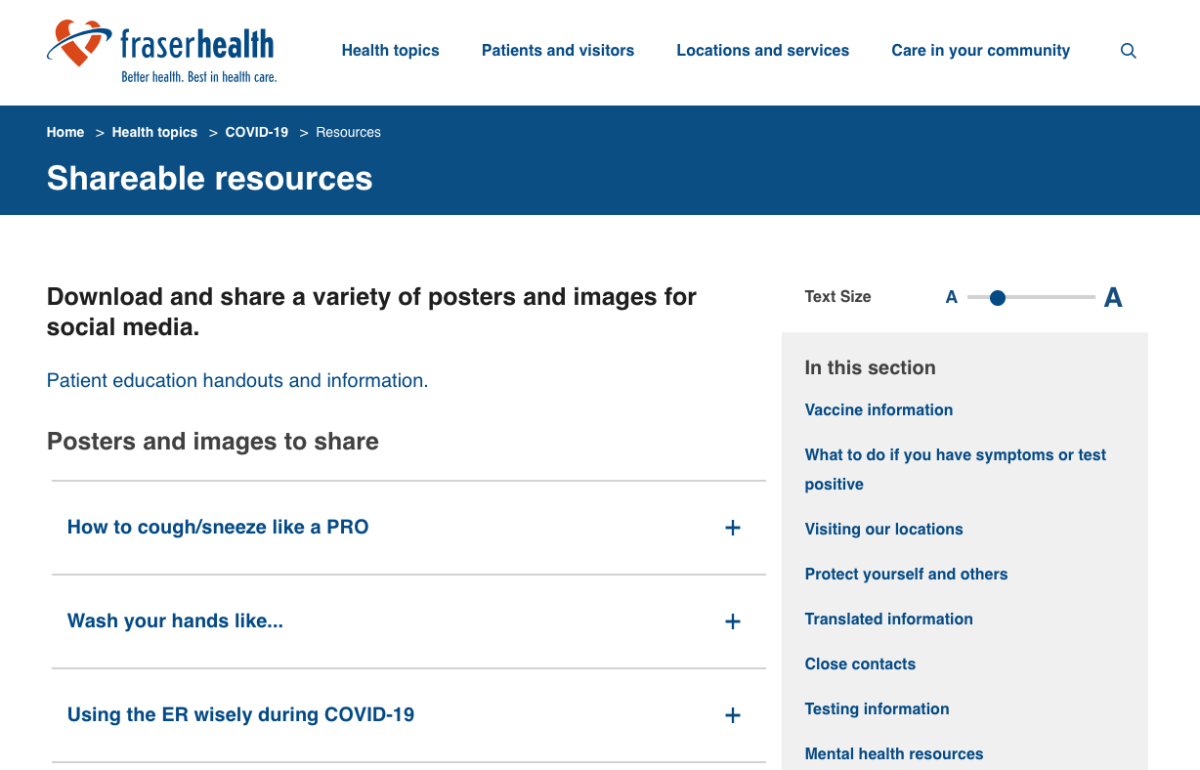Click plus icon beside cough/sneeze like a PRO

(x=732, y=528)
